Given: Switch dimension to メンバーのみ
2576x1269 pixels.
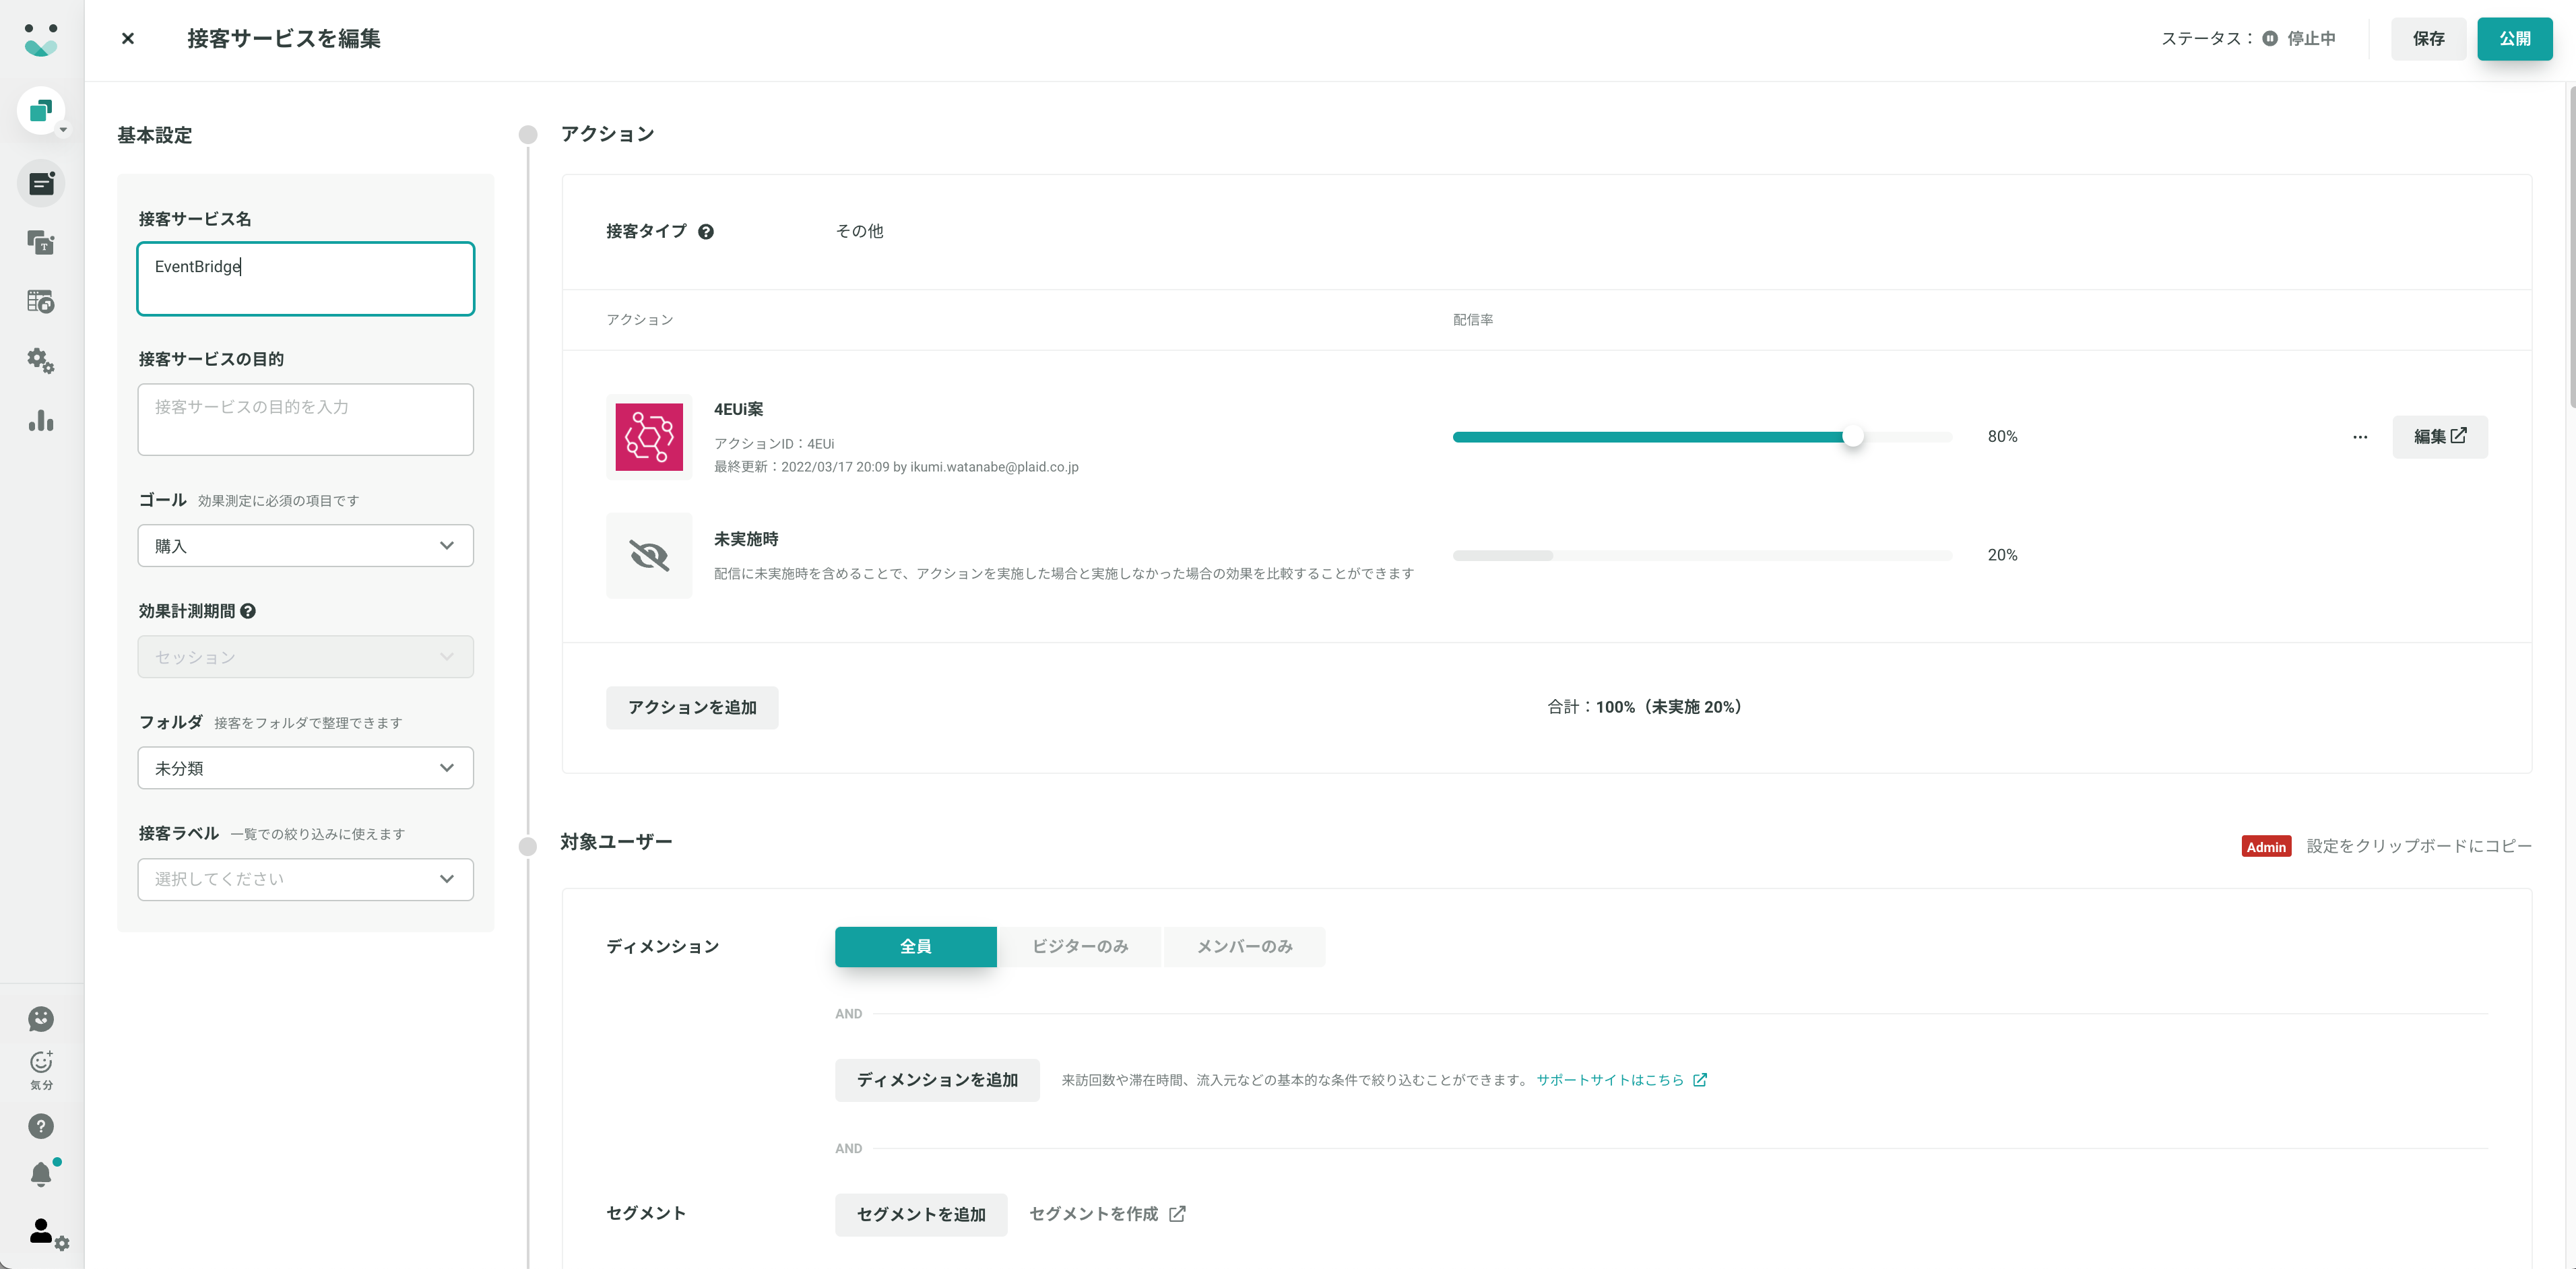Looking at the screenshot, I should [1244, 947].
